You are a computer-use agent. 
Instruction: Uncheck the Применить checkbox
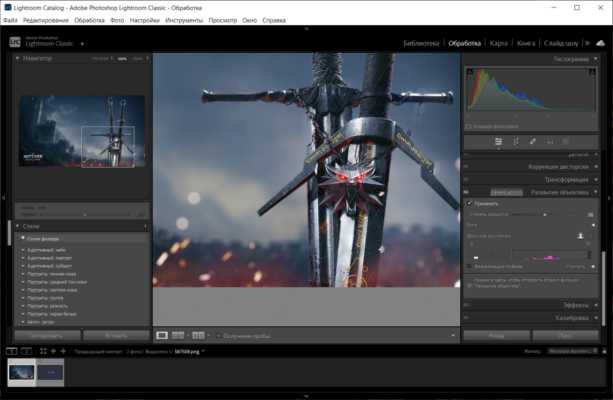(x=470, y=203)
